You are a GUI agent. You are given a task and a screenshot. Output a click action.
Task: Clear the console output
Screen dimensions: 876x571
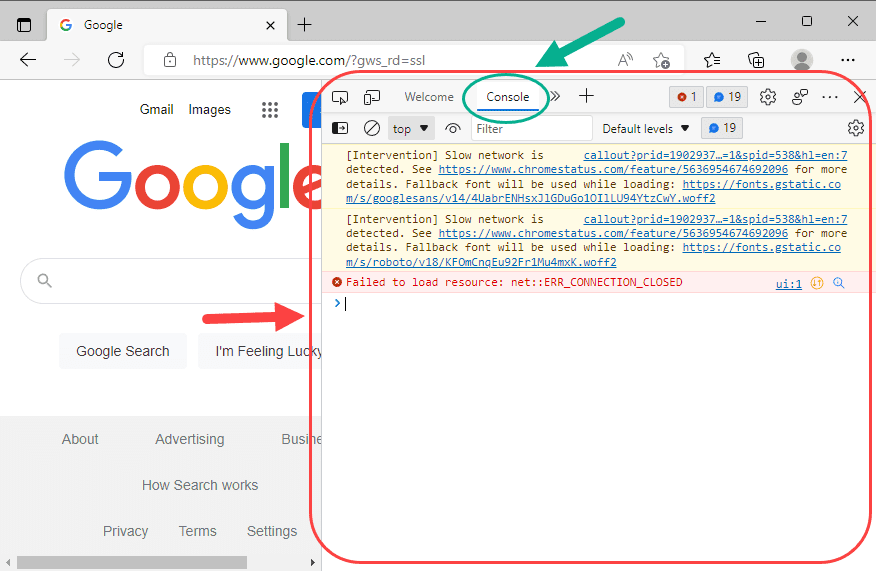tap(372, 129)
